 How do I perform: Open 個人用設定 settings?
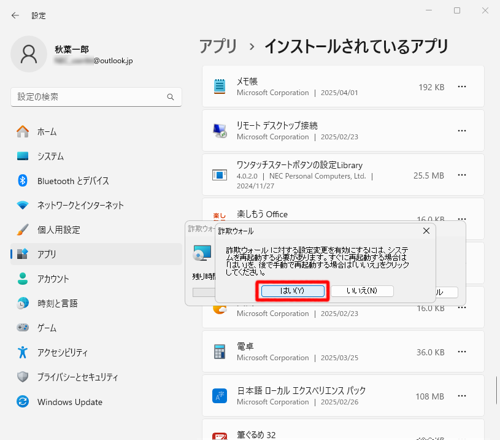tap(96, 230)
